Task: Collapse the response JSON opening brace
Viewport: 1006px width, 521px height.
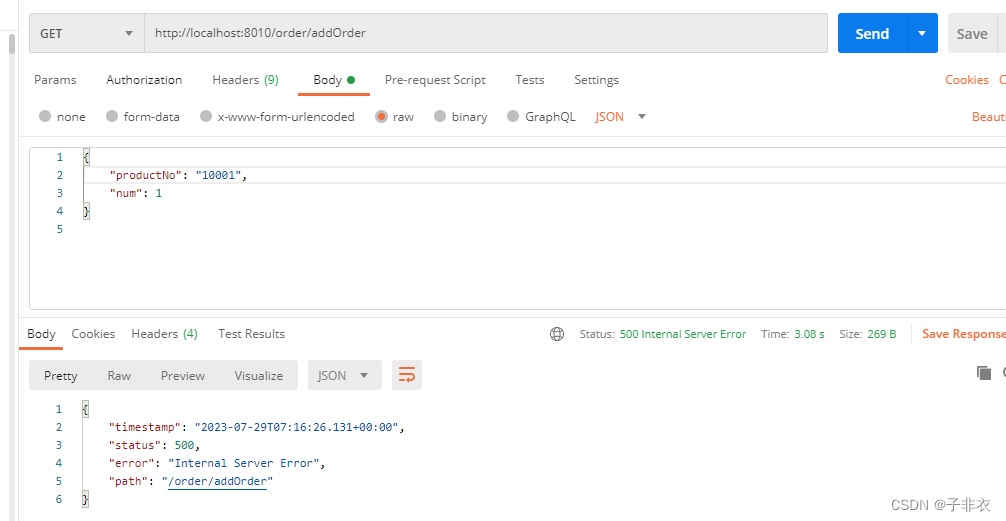Action: 86,409
